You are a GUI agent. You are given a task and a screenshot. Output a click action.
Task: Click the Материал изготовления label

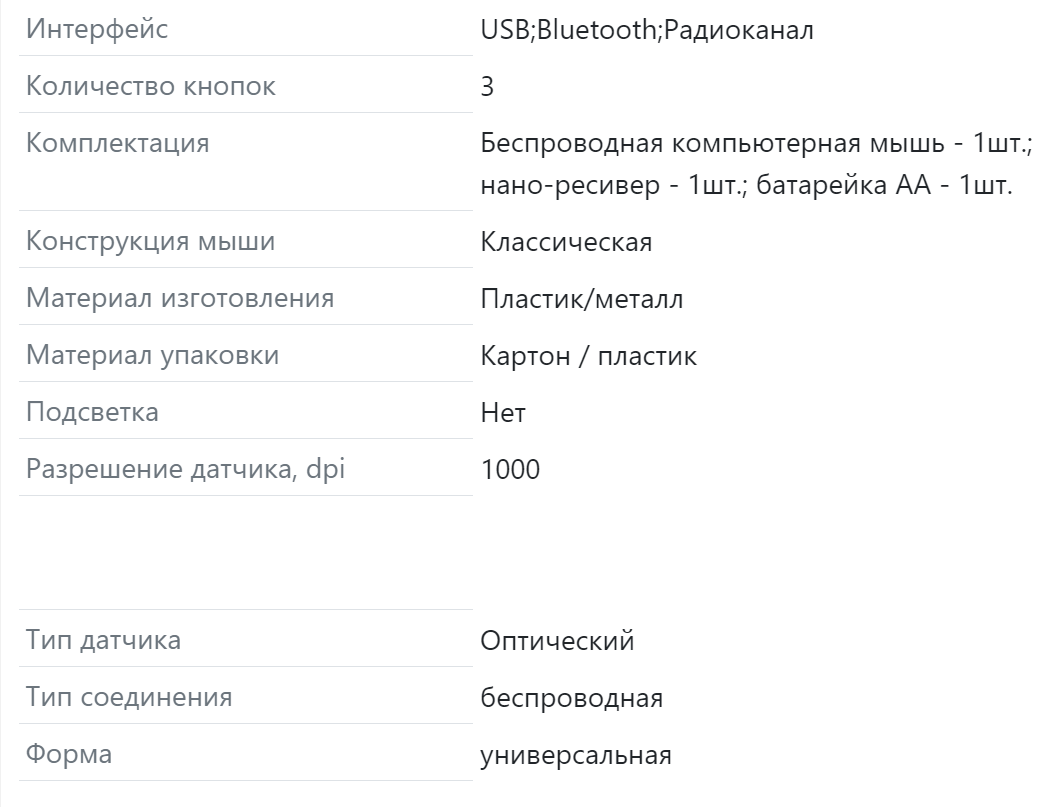click(x=180, y=298)
